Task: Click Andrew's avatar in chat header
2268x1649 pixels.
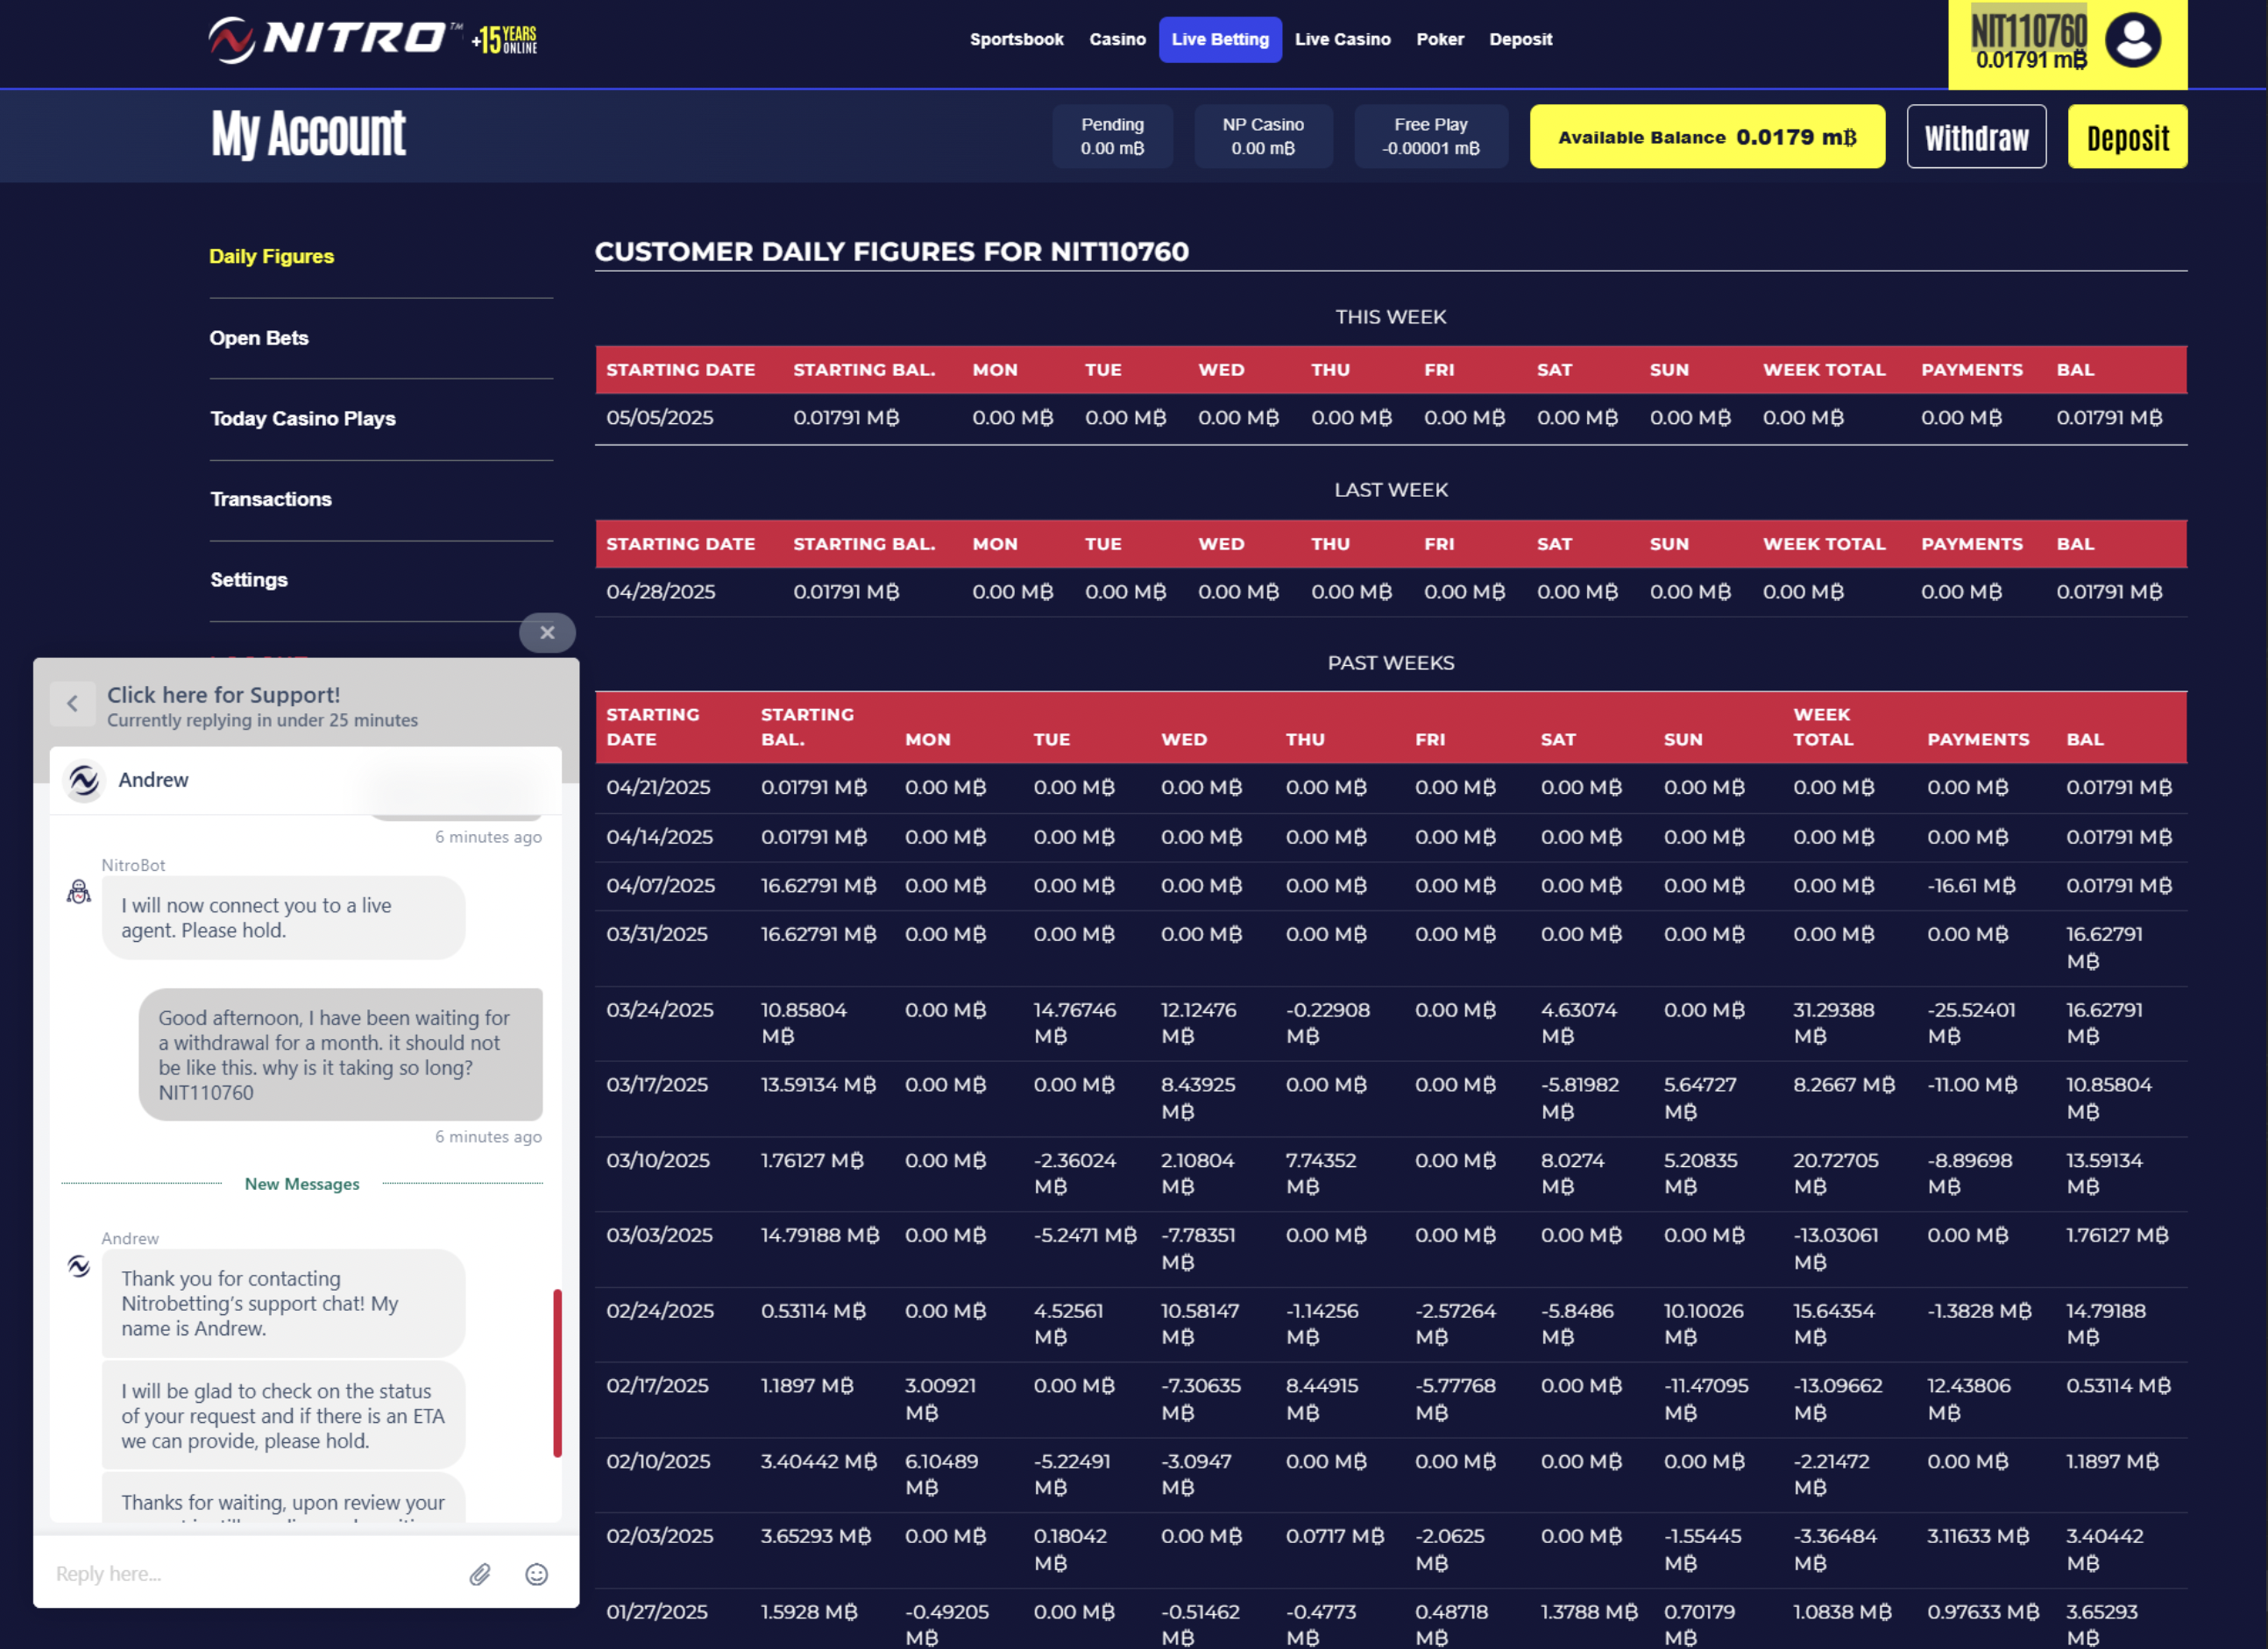Action: [84, 780]
